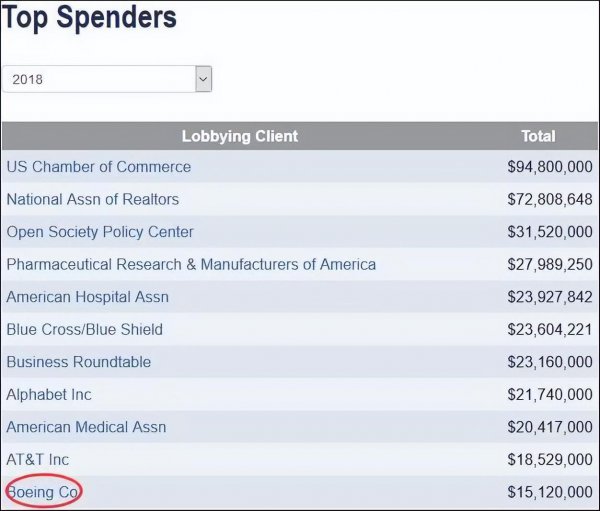
Task: Open the US Chamber of Commerce link
Action: point(98,167)
